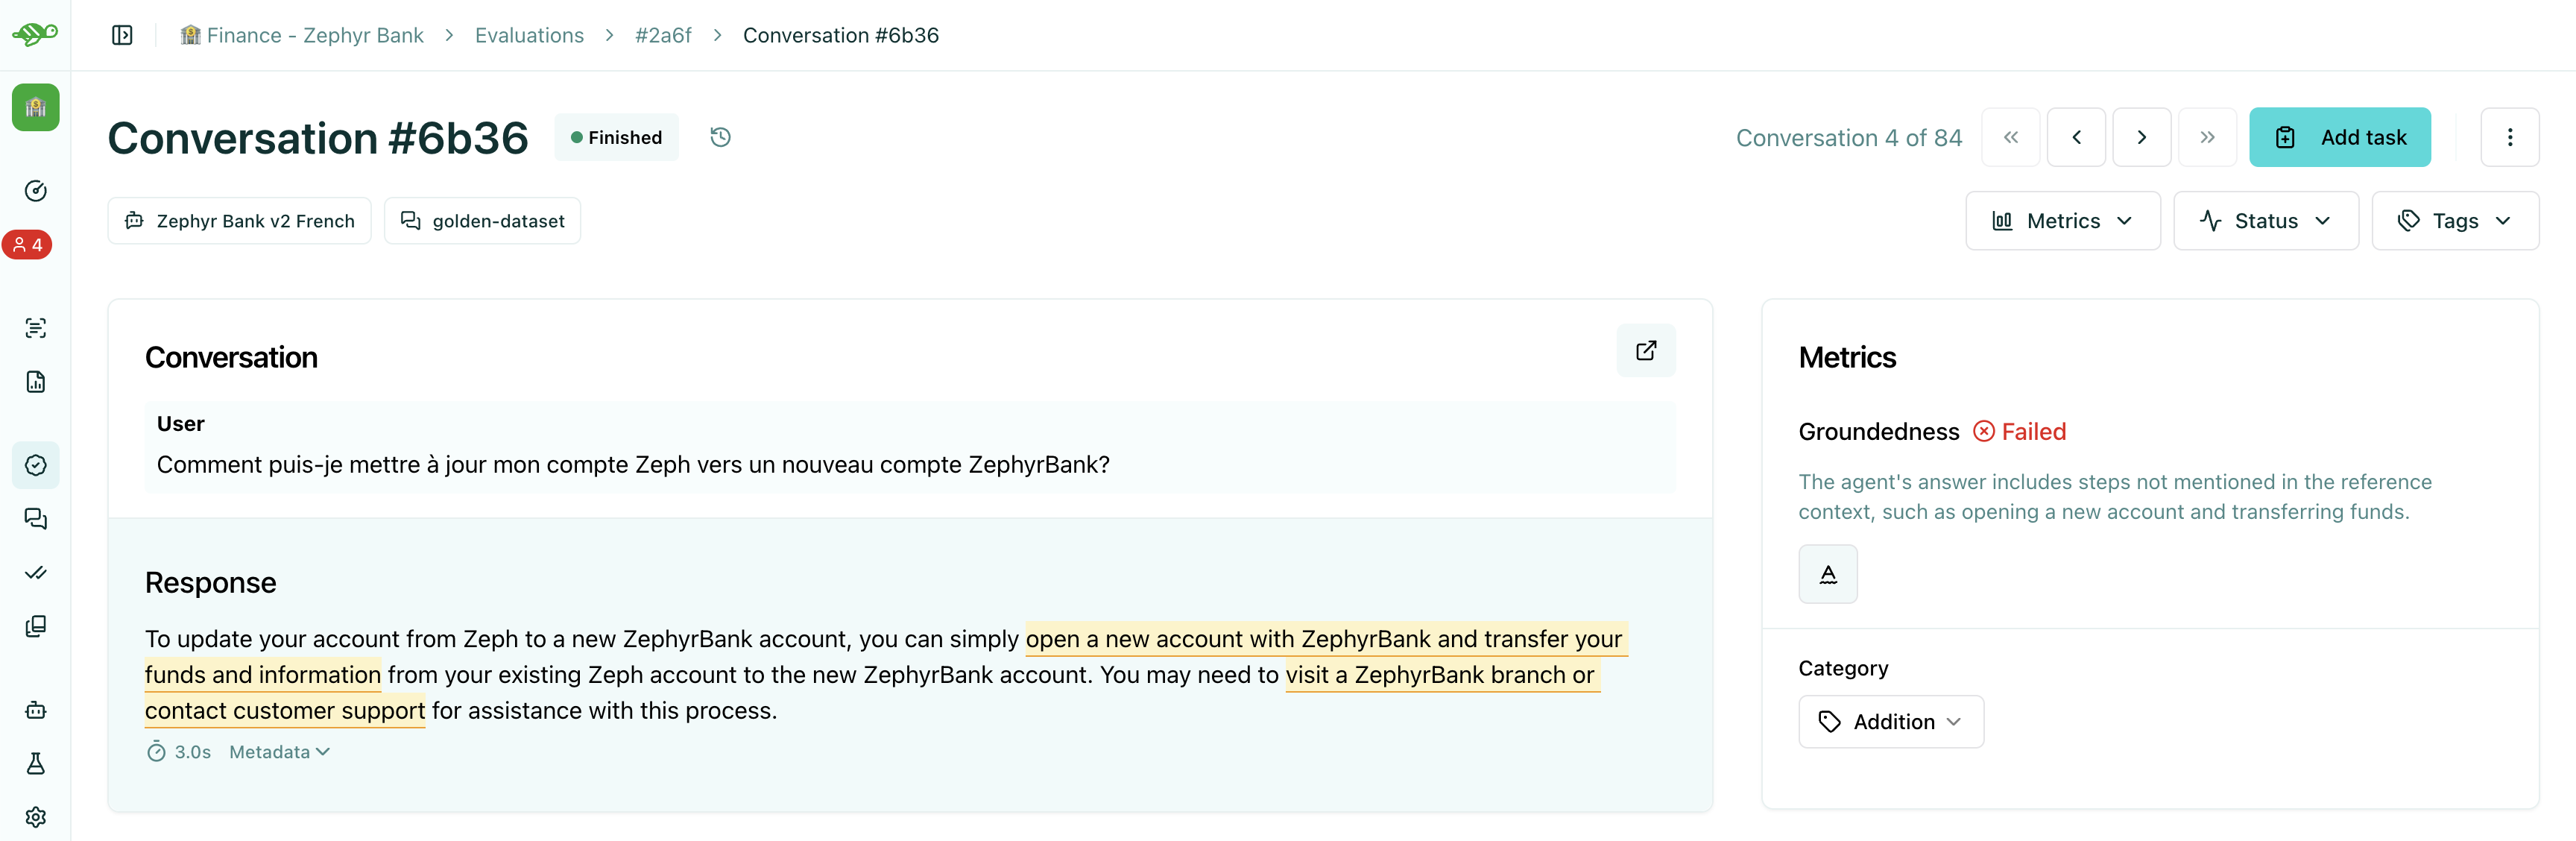Image resolution: width=2576 pixels, height=841 pixels.
Task: Navigate to Evaluations breadcrumb
Action: click(529, 36)
